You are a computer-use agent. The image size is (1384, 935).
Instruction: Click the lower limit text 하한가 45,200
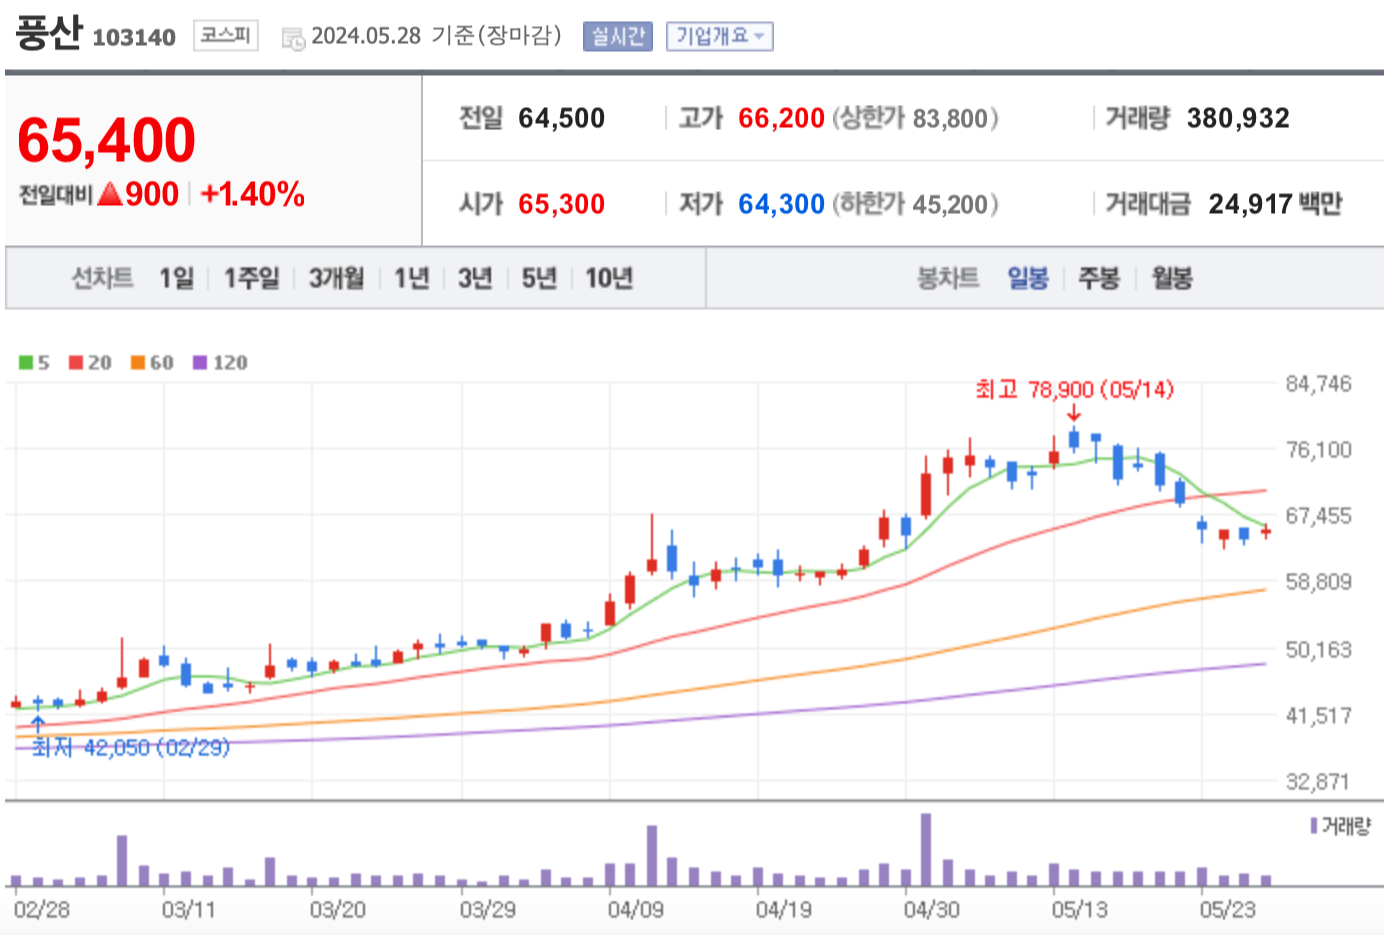pos(915,204)
